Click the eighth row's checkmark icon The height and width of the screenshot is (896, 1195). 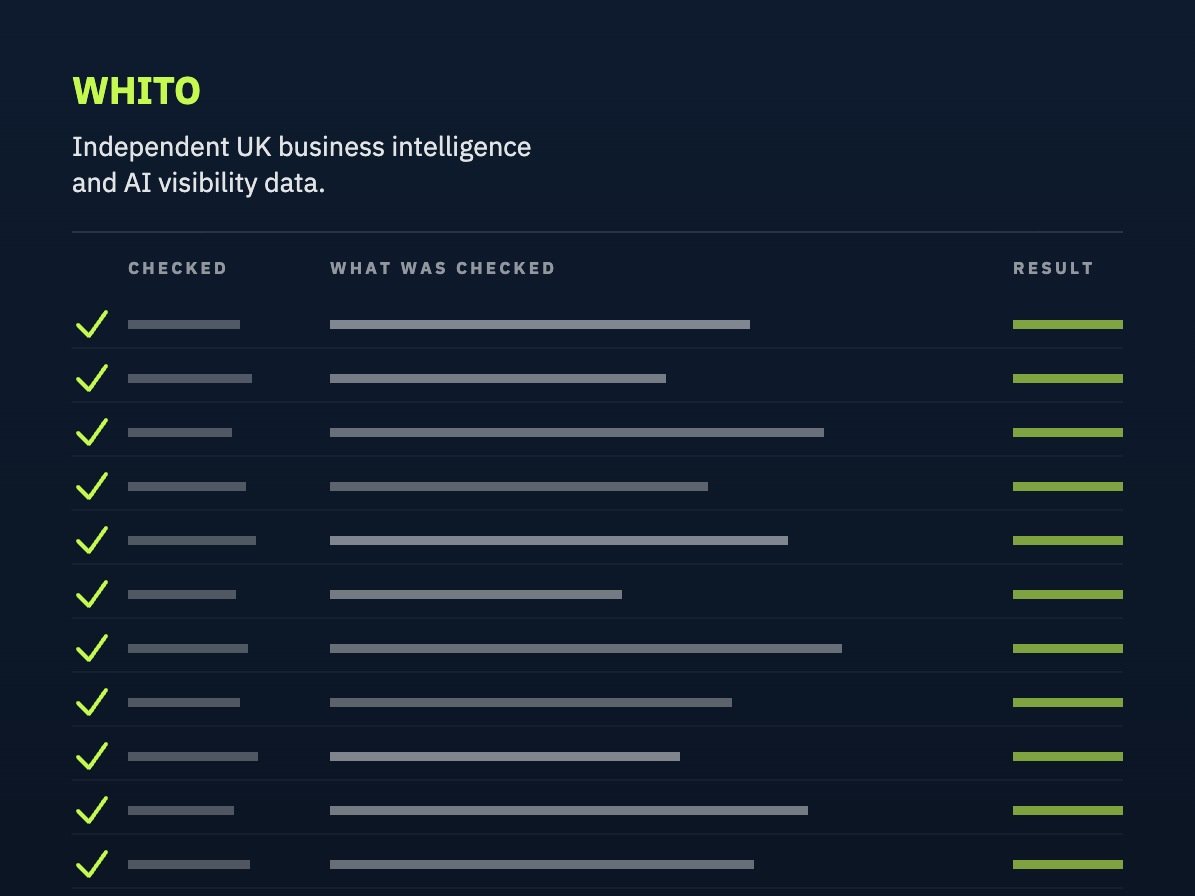pos(92,702)
